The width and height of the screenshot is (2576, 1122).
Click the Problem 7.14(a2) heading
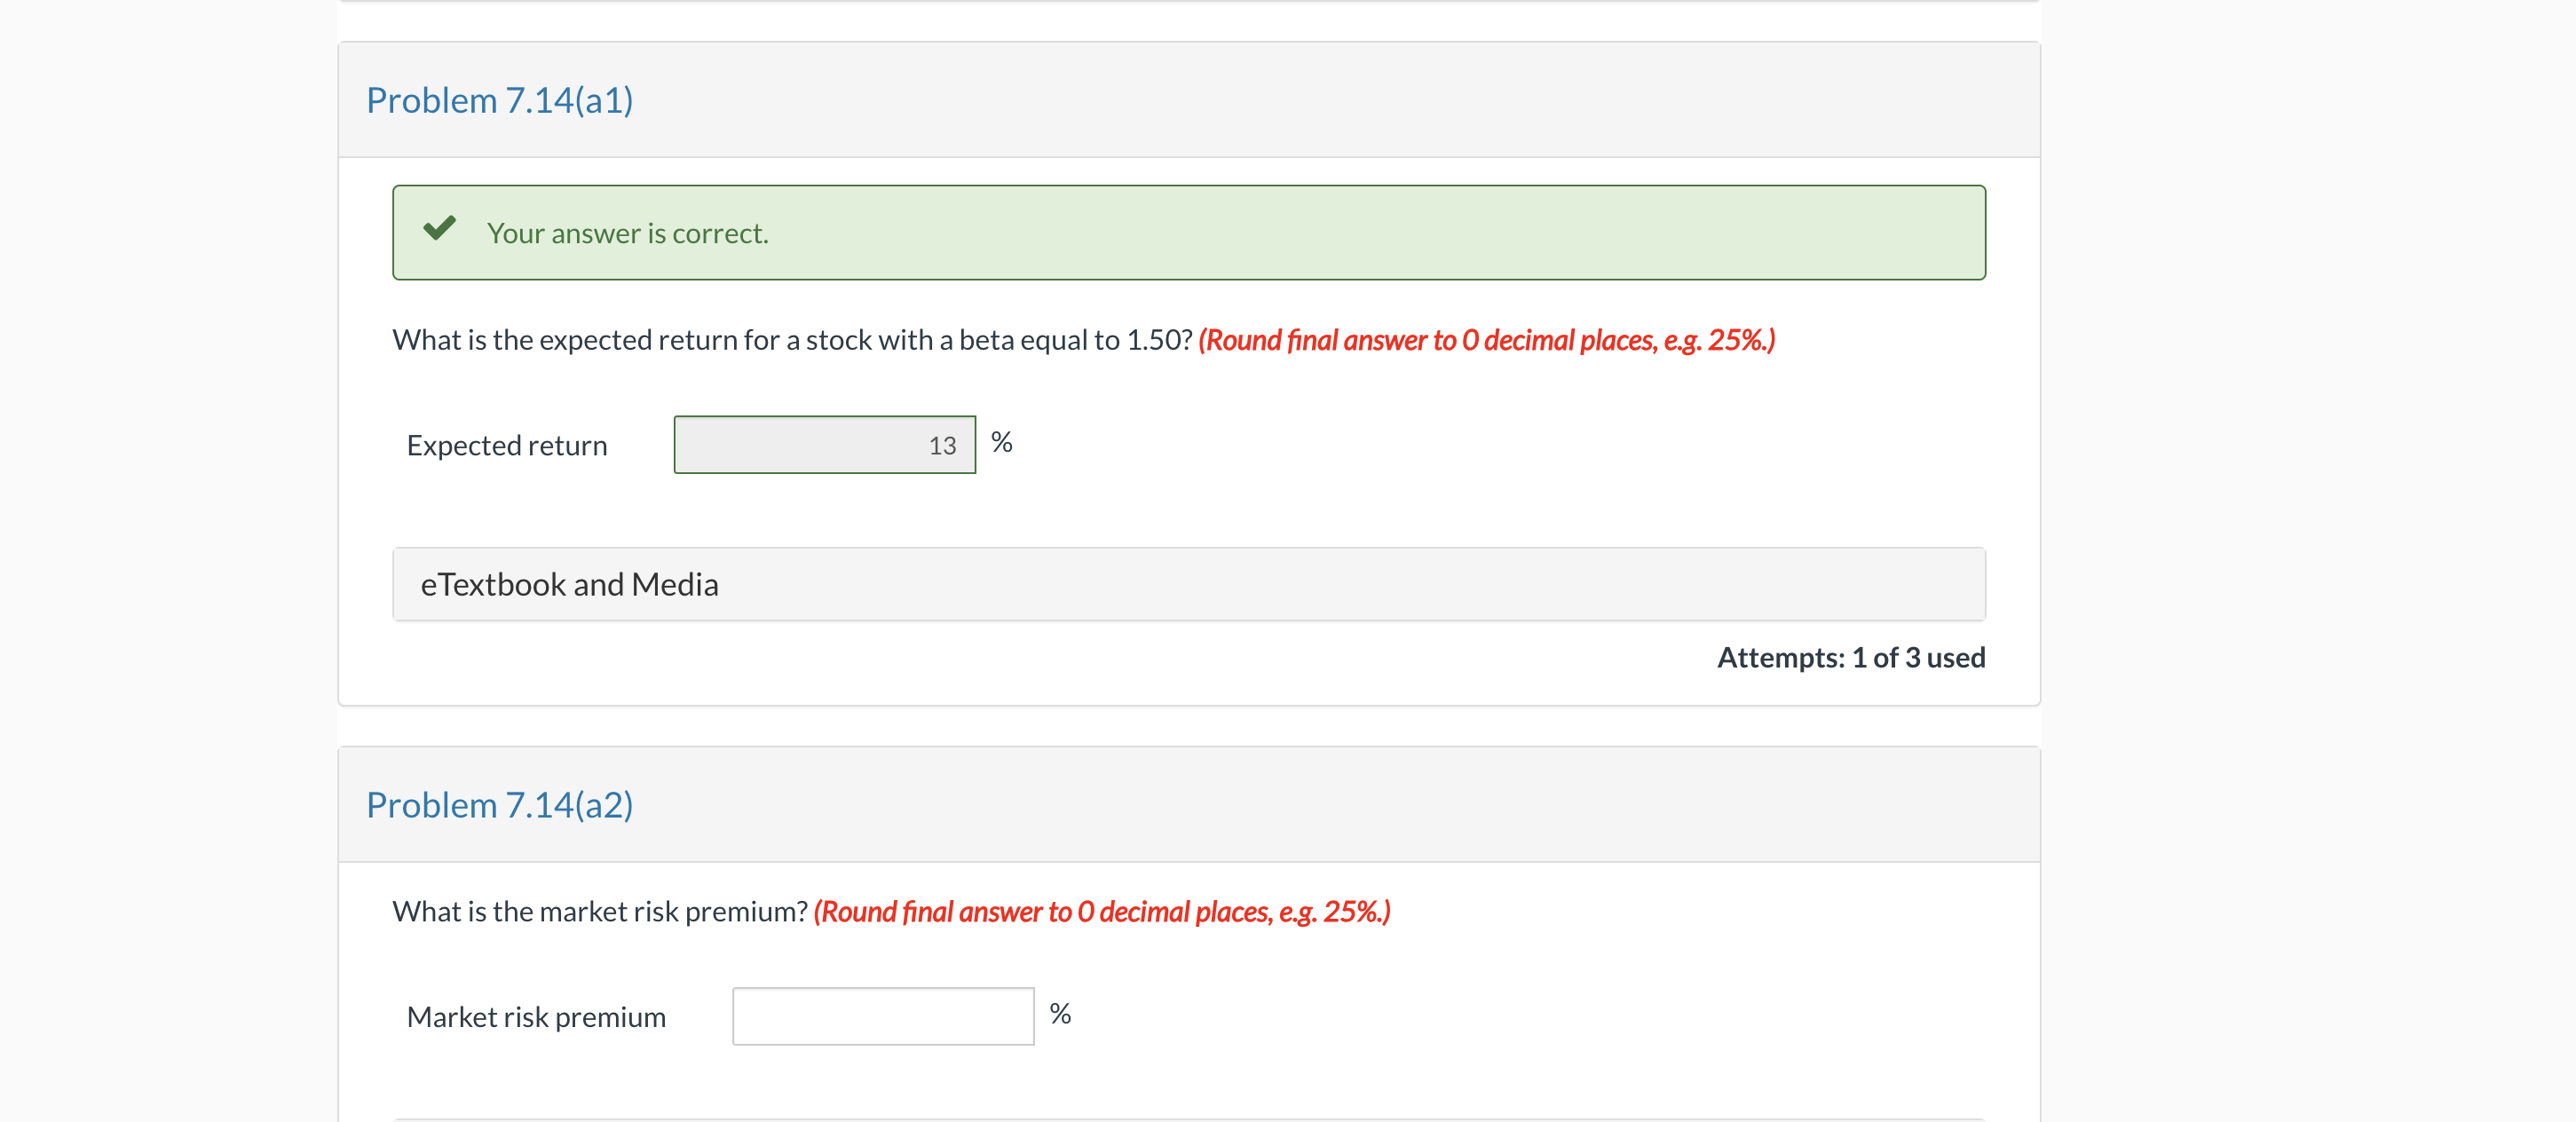tap(500, 804)
